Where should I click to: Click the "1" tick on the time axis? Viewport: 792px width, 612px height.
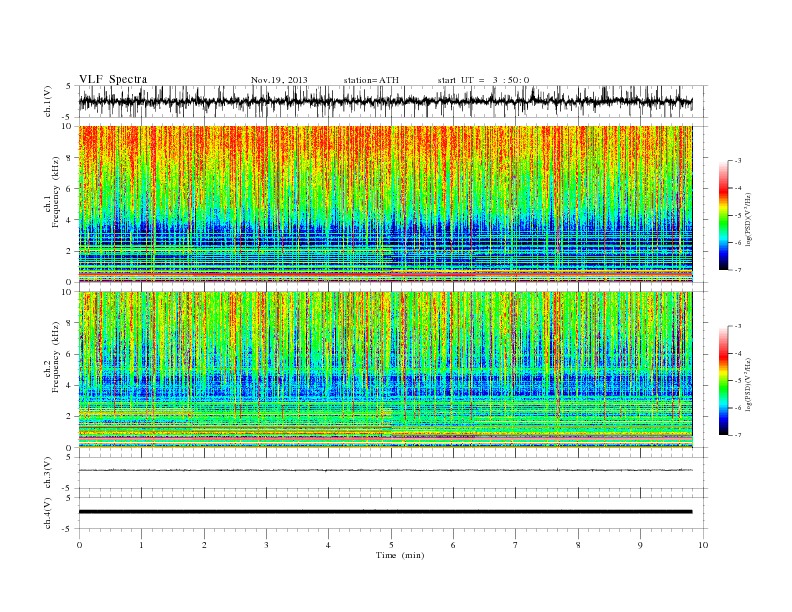click(x=141, y=545)
